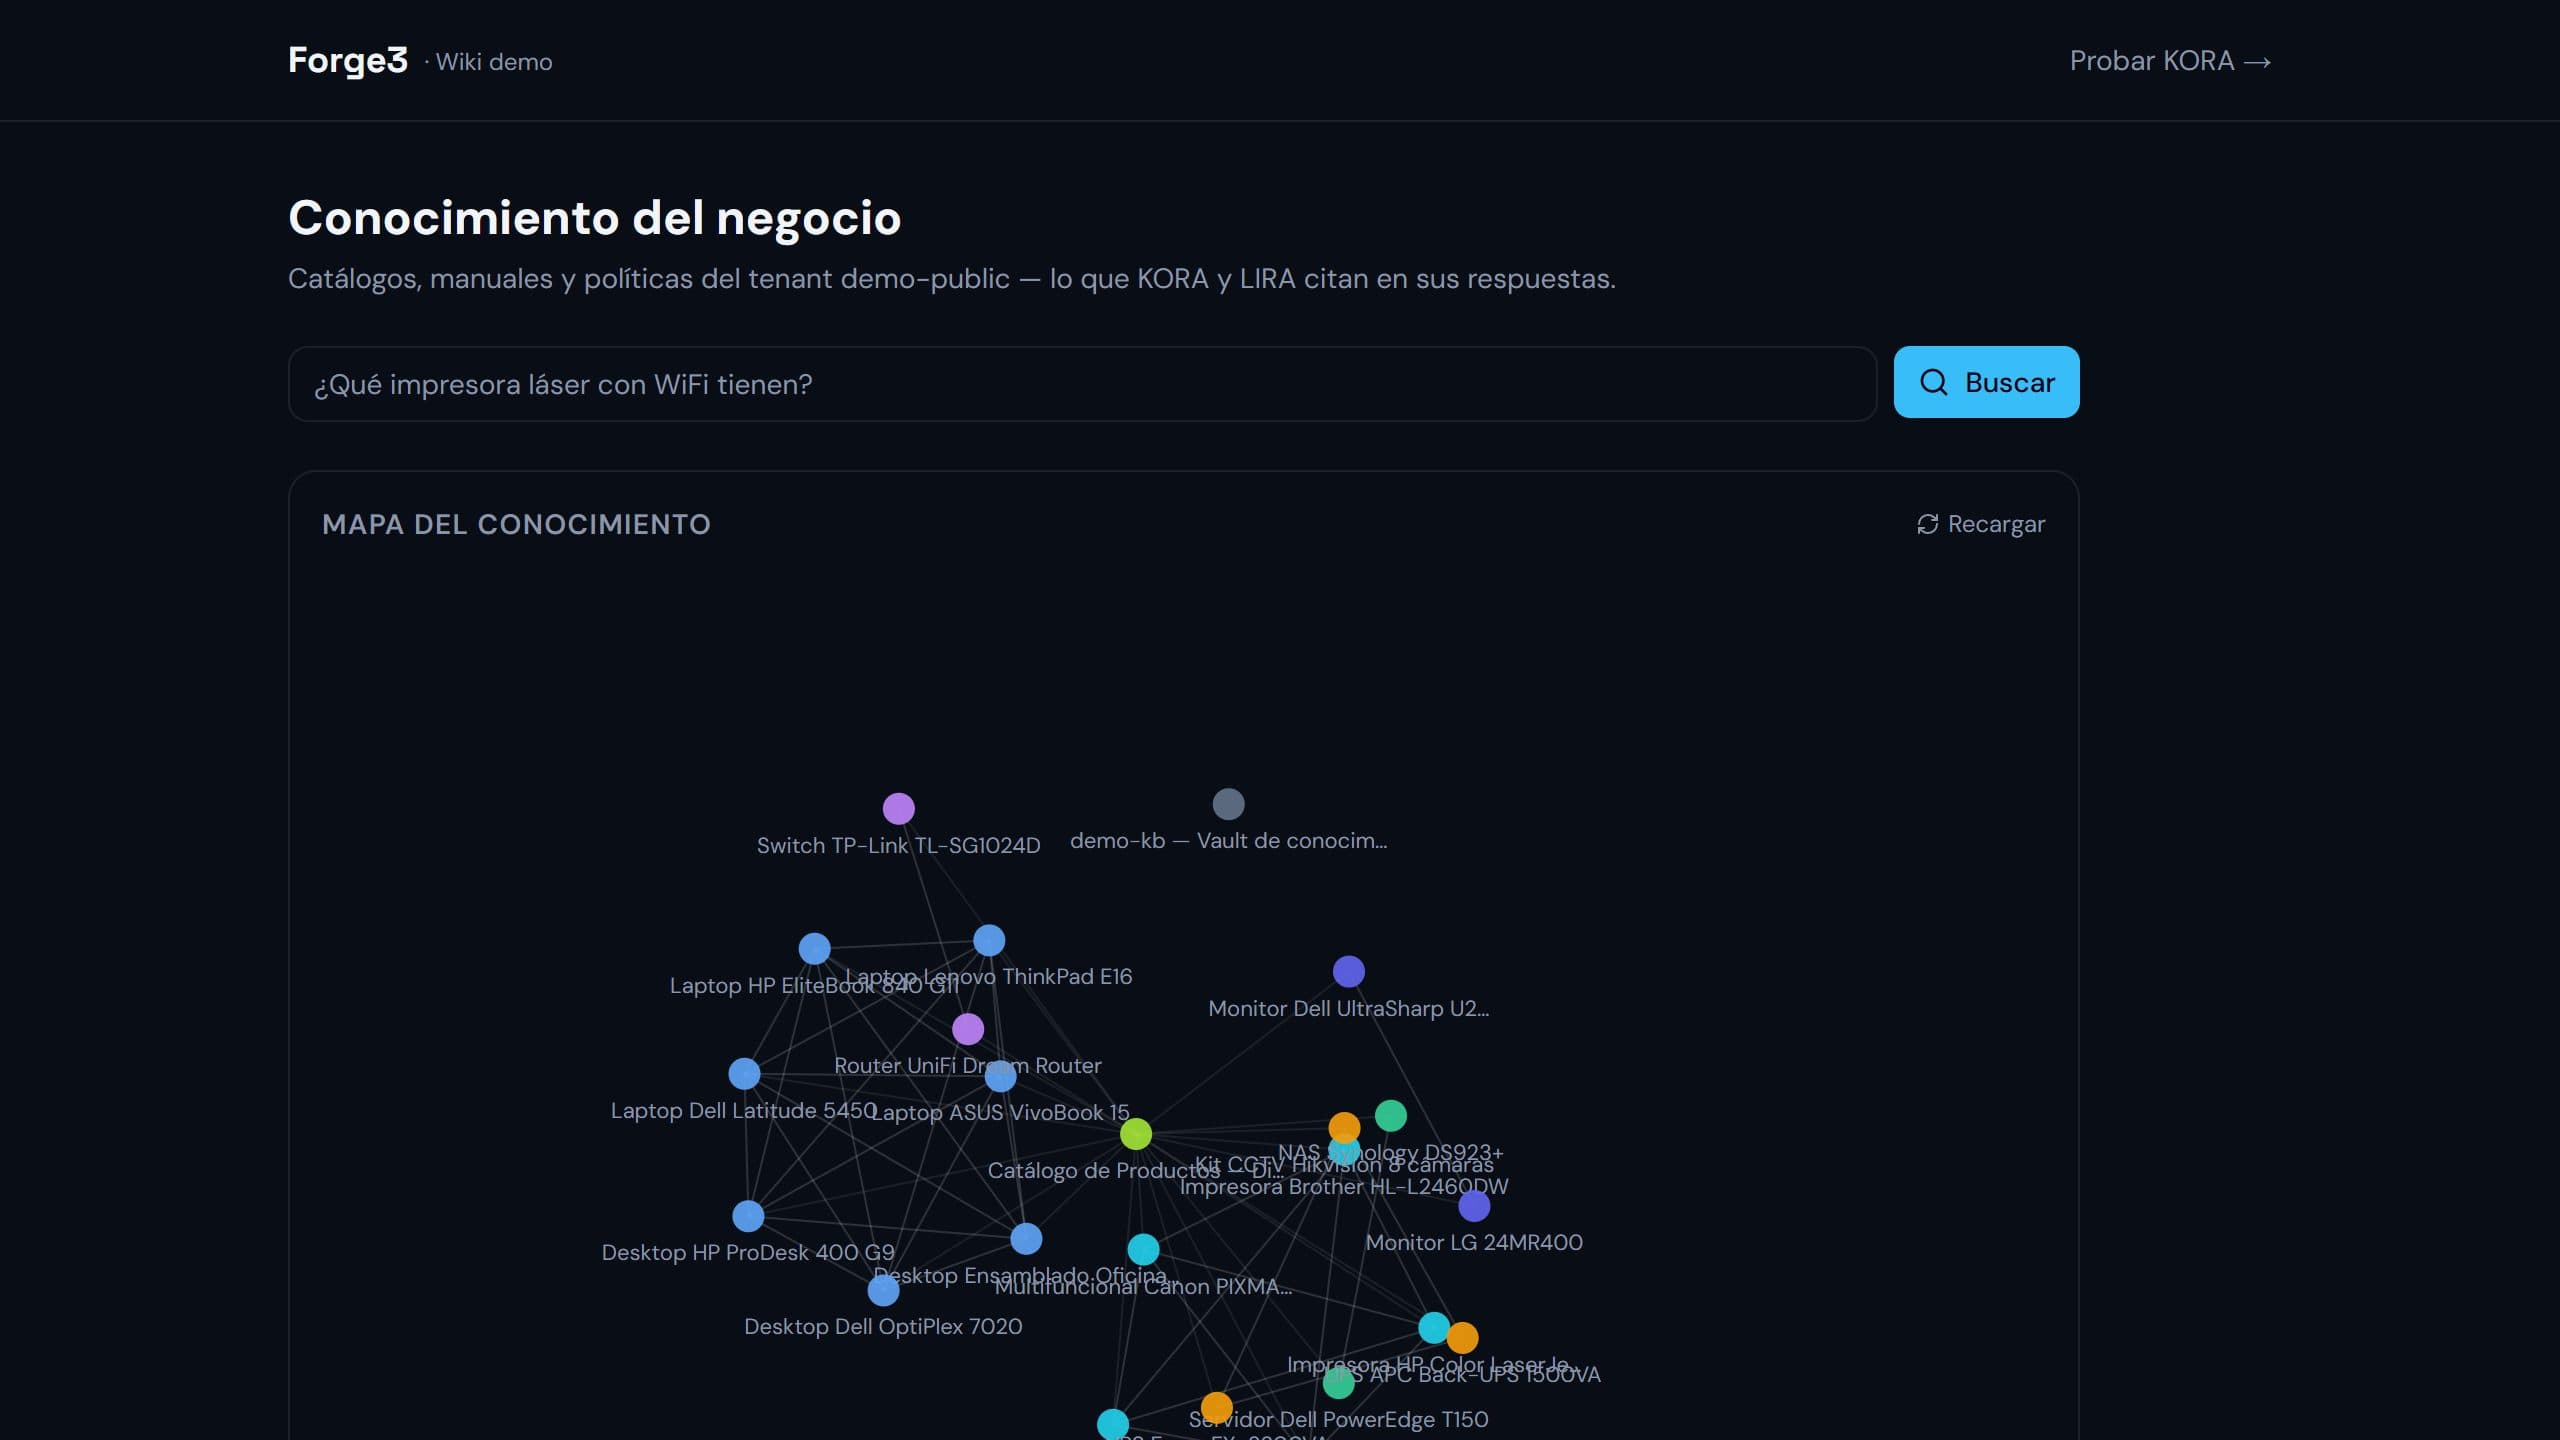Viewport: 2560px width, 1440px height.
Task: Select the Laptop Dell Latitude 5450 node
Action: coord(744,1074)
